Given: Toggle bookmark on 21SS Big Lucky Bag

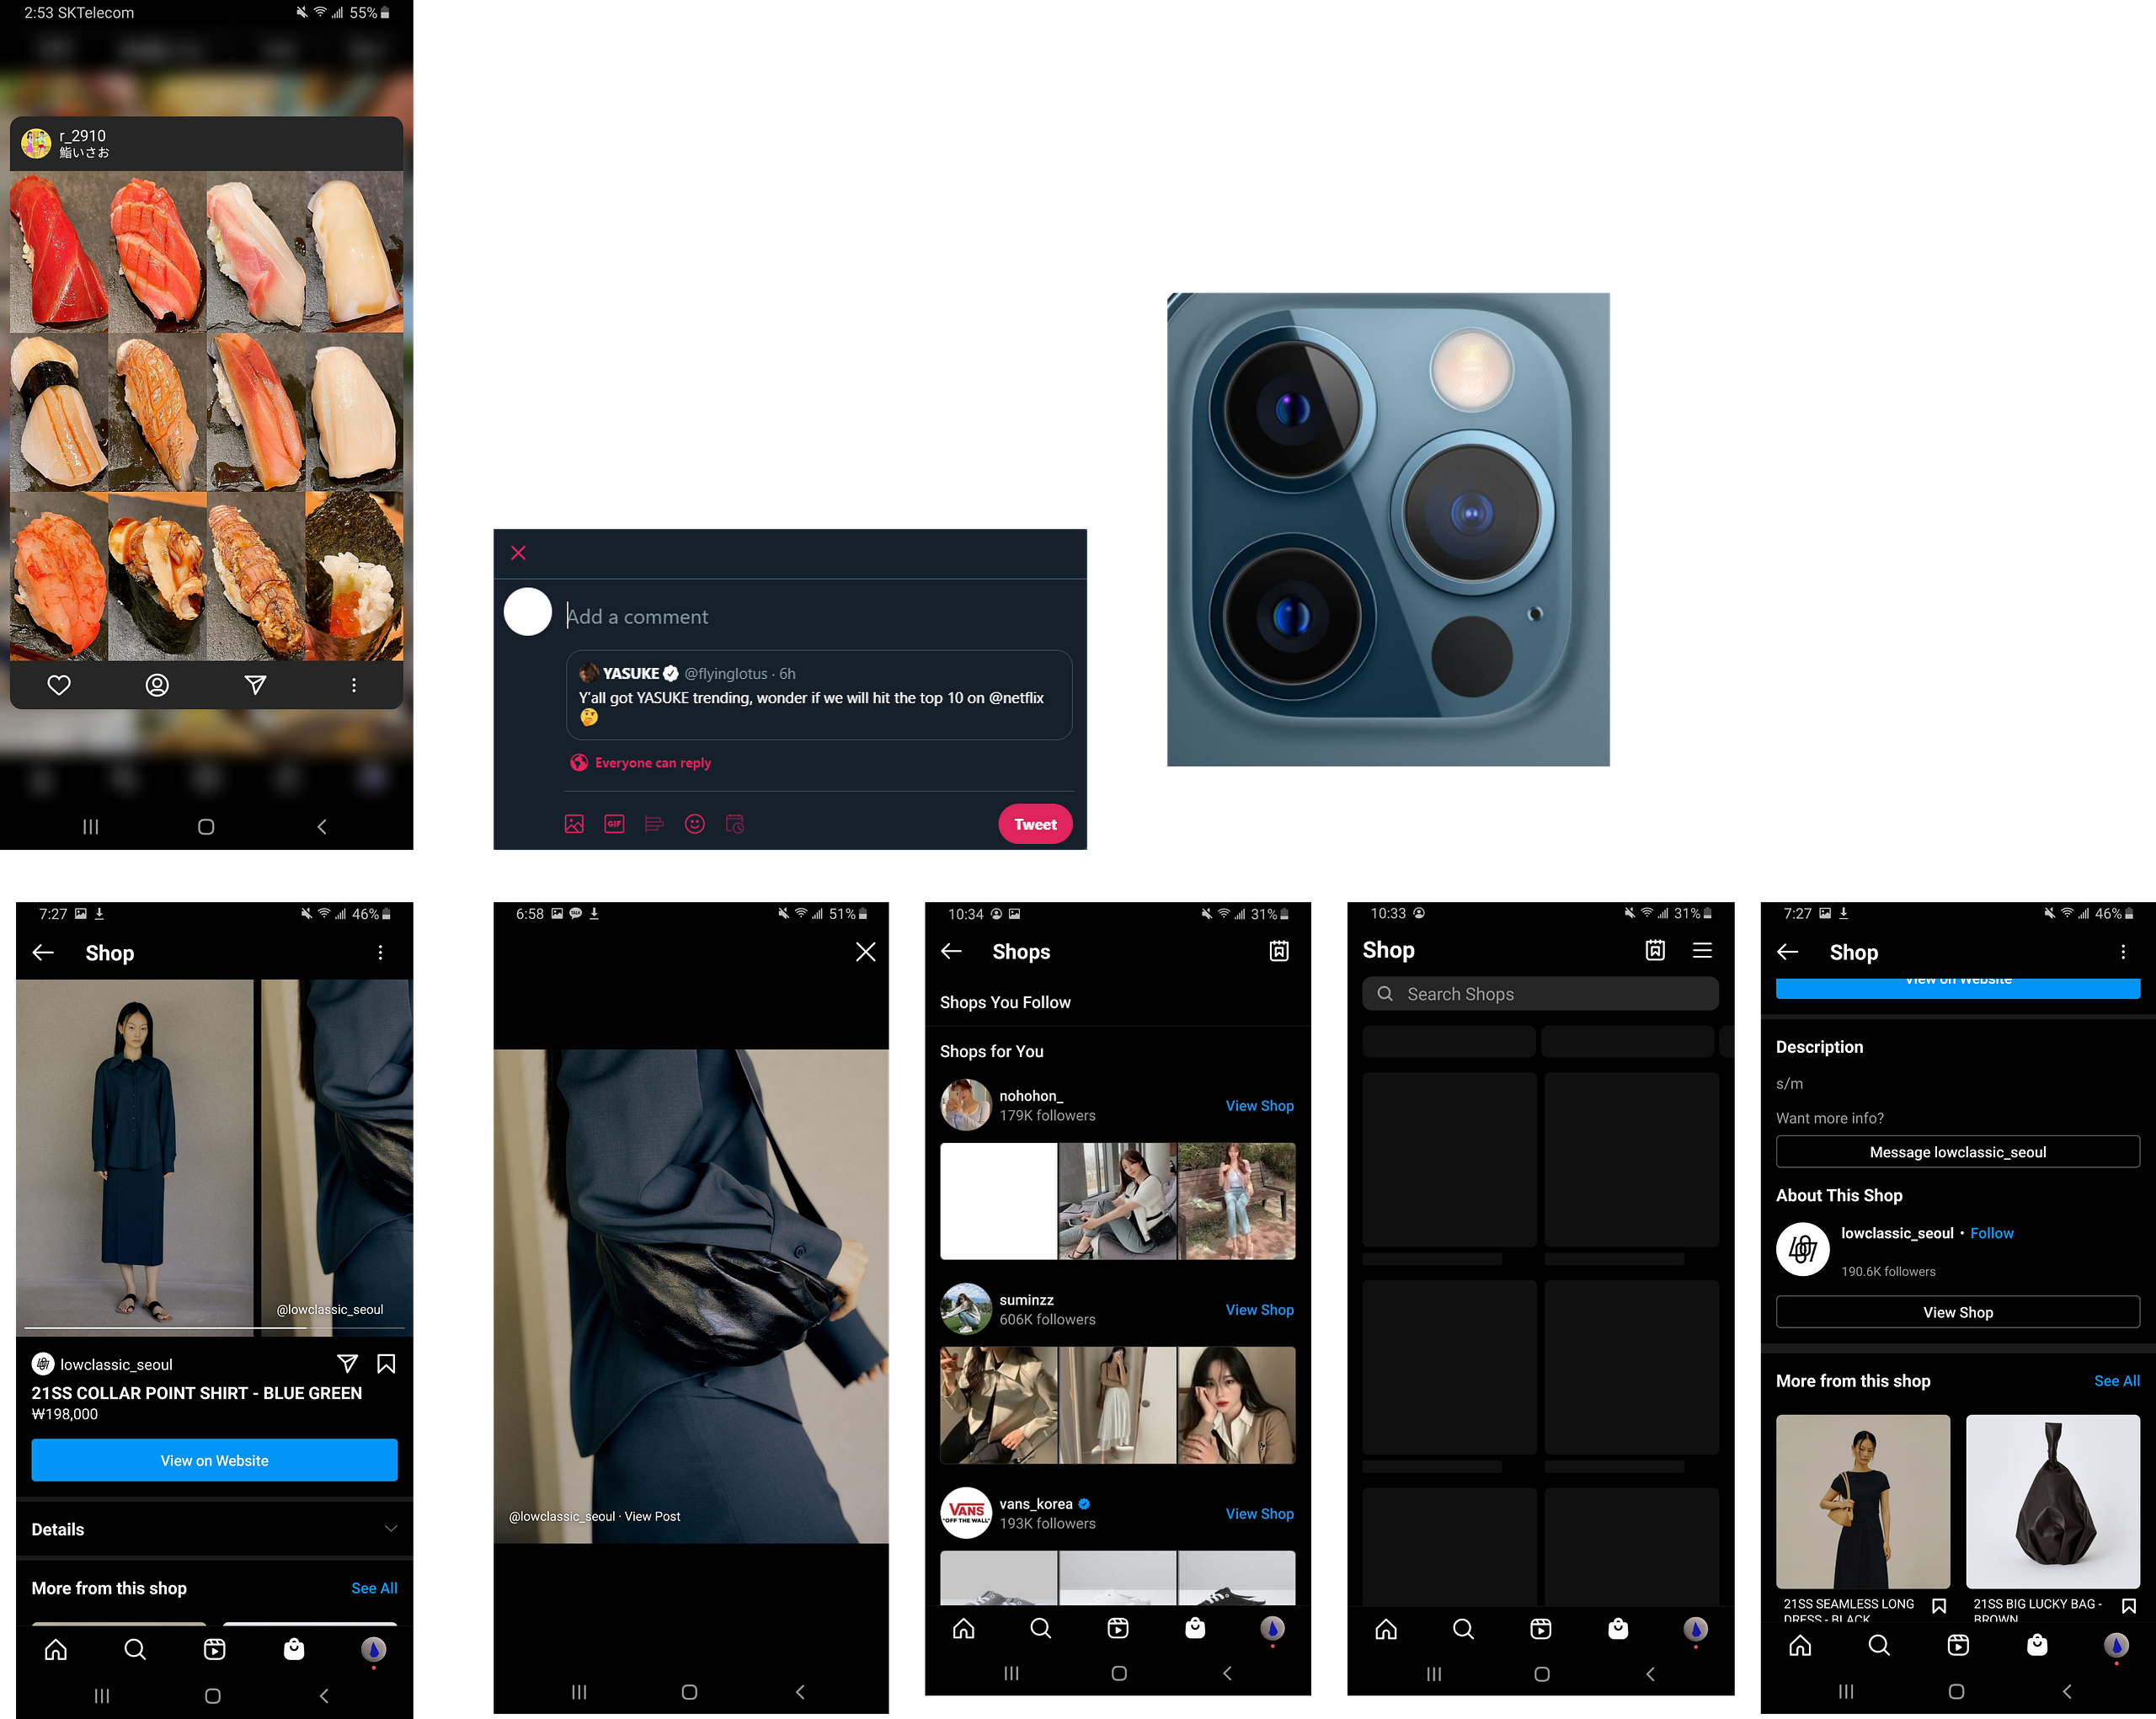Looking at the screenshot, I should click(2128, 1606).
